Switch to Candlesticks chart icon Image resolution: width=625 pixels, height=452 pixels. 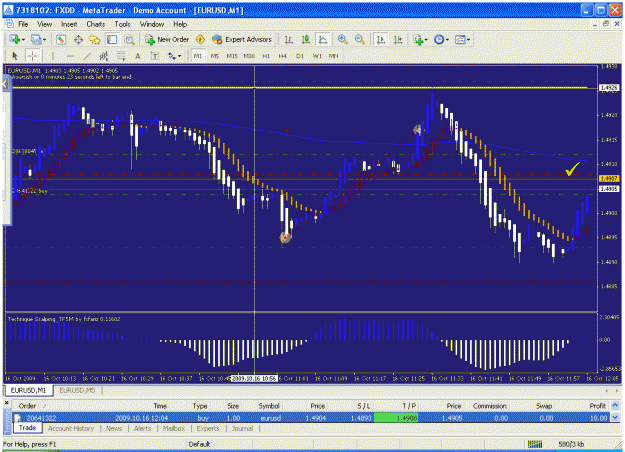(x=306, y=39)
